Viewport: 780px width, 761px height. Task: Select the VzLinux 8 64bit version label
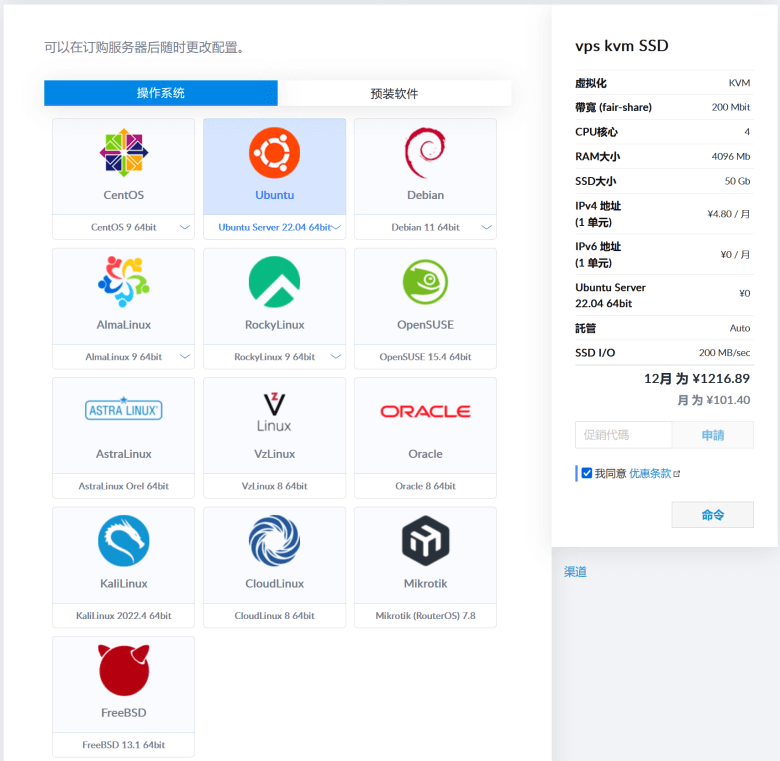coord(274,486)
